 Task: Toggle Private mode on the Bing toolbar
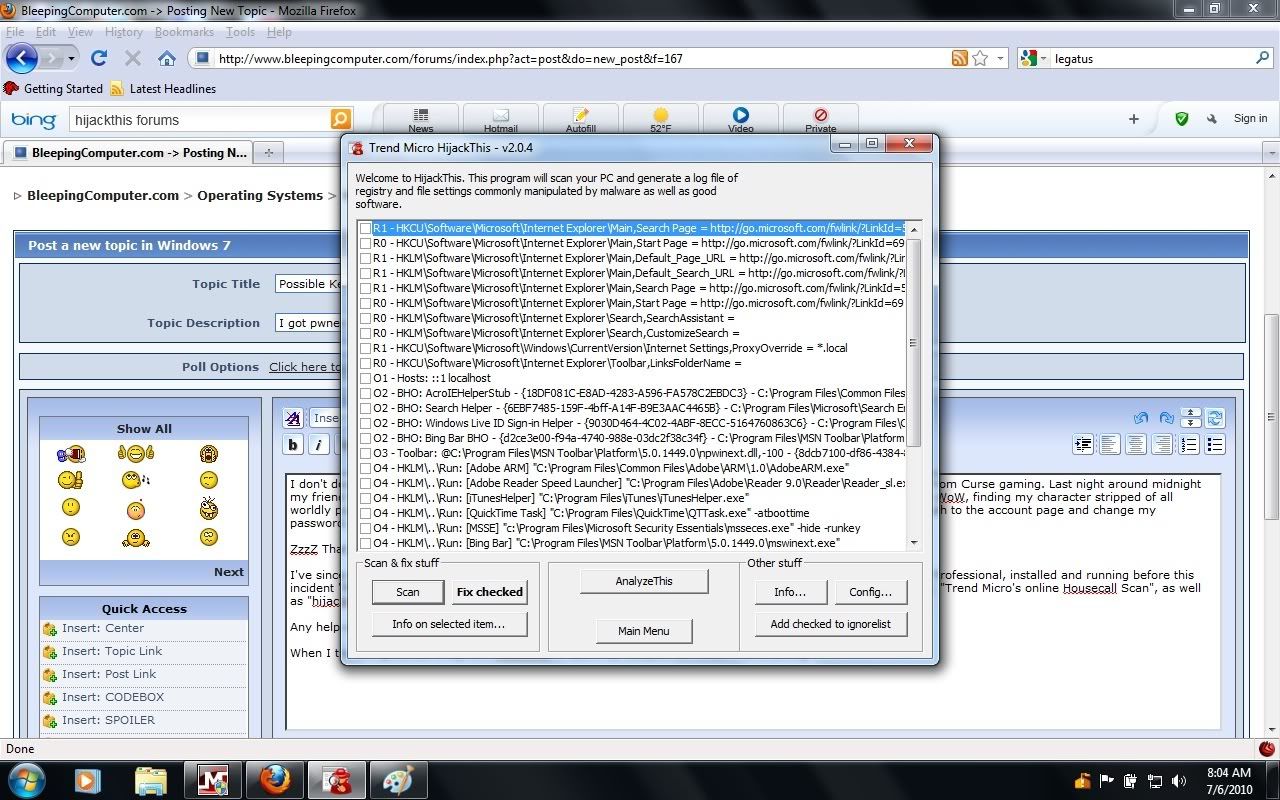pos(820,119)
